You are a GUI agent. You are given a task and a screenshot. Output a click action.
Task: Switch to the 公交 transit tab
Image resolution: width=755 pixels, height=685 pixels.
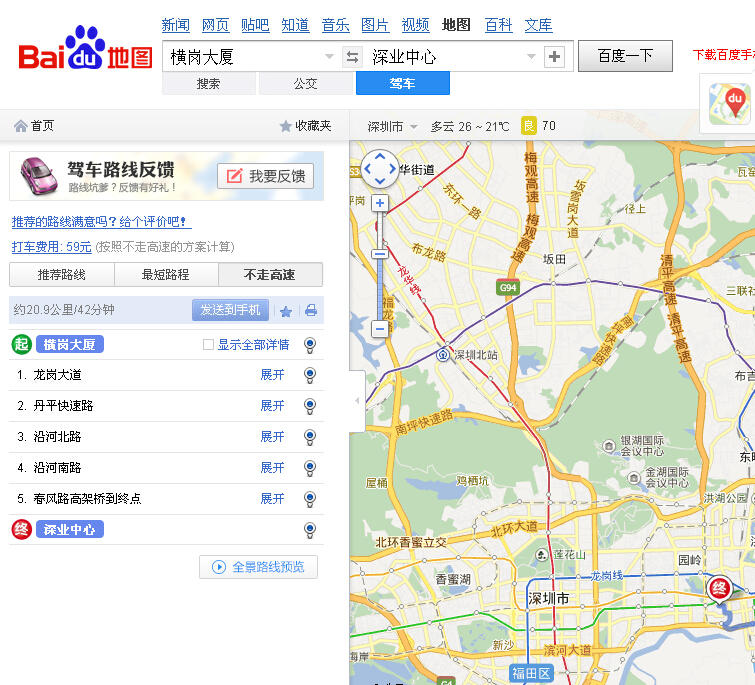point(306,84)
